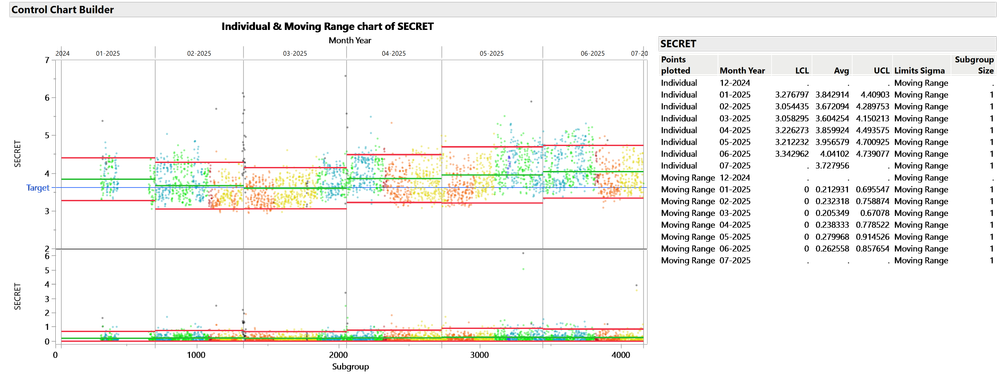This screenshot has height=386, width=999.
Task: Click the blue Target reference line label
Action: coord(37,188)
